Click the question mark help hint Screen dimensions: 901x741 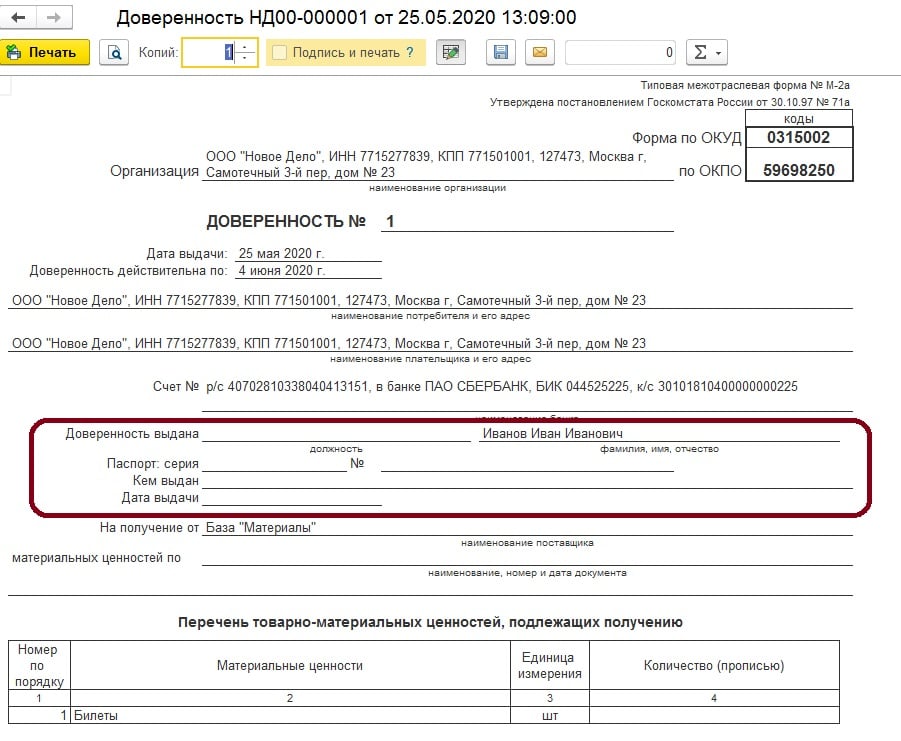pyautogui.click(x=410, y=52)
